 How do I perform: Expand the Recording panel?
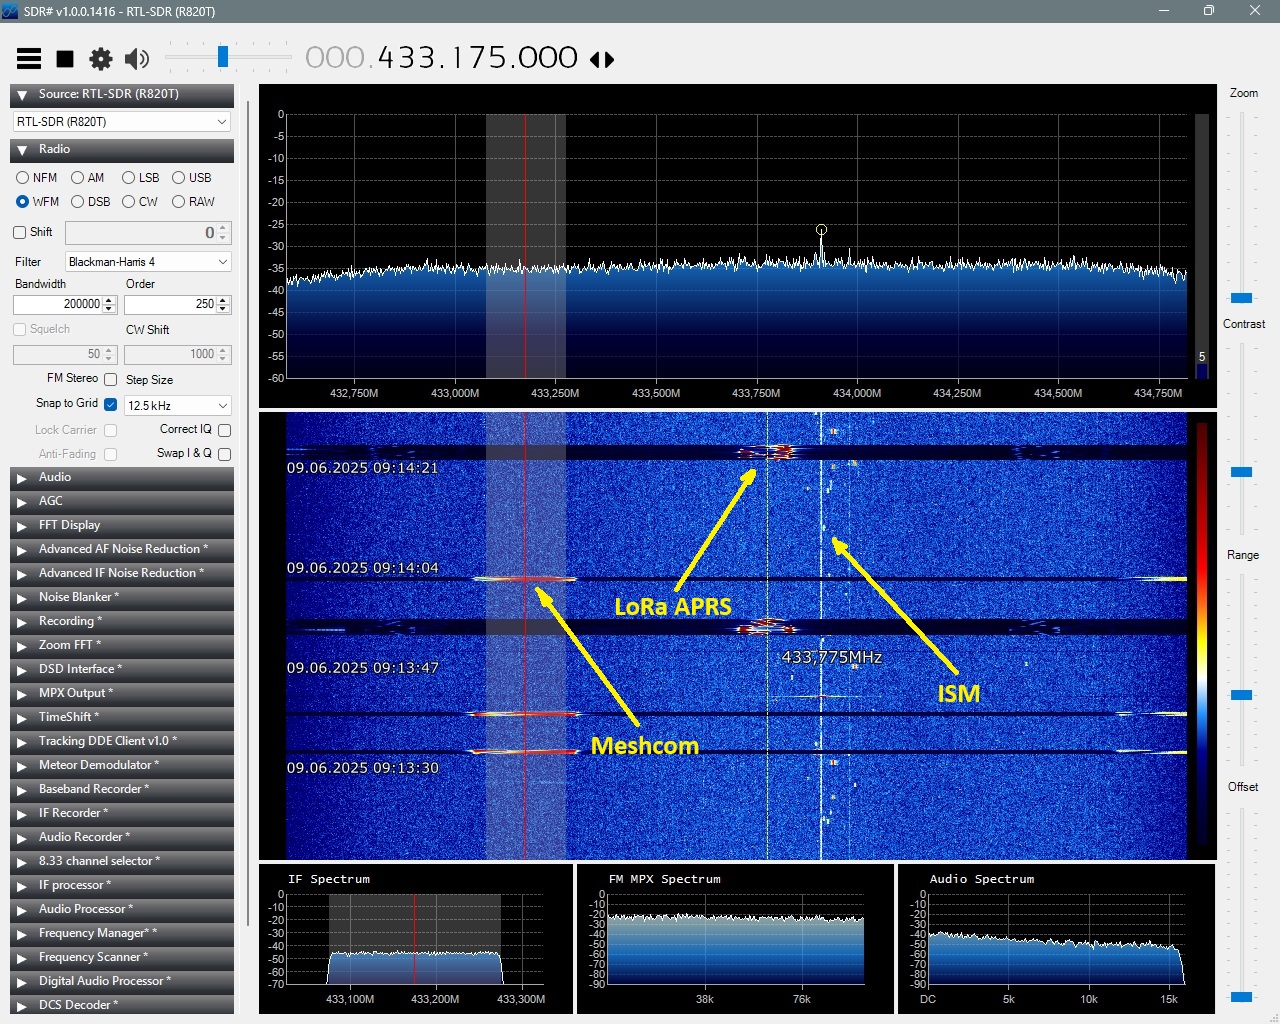click(x=122, y=622)
